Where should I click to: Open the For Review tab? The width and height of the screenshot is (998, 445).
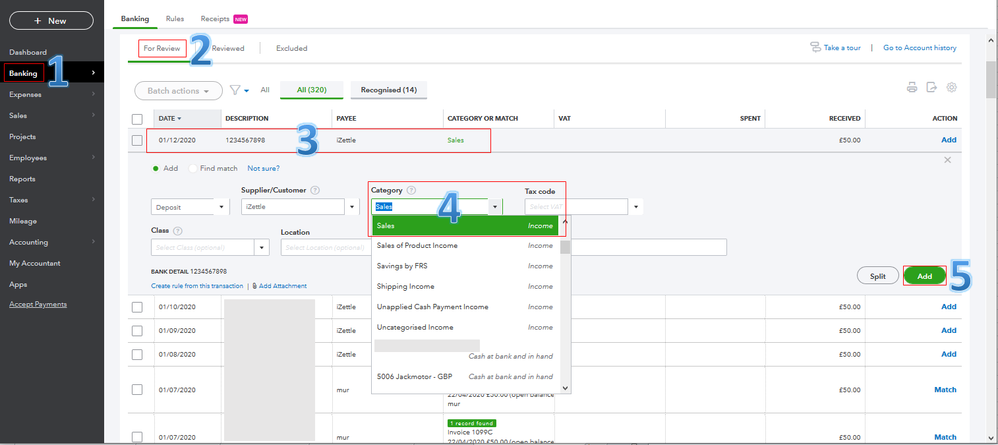[162, 48]
